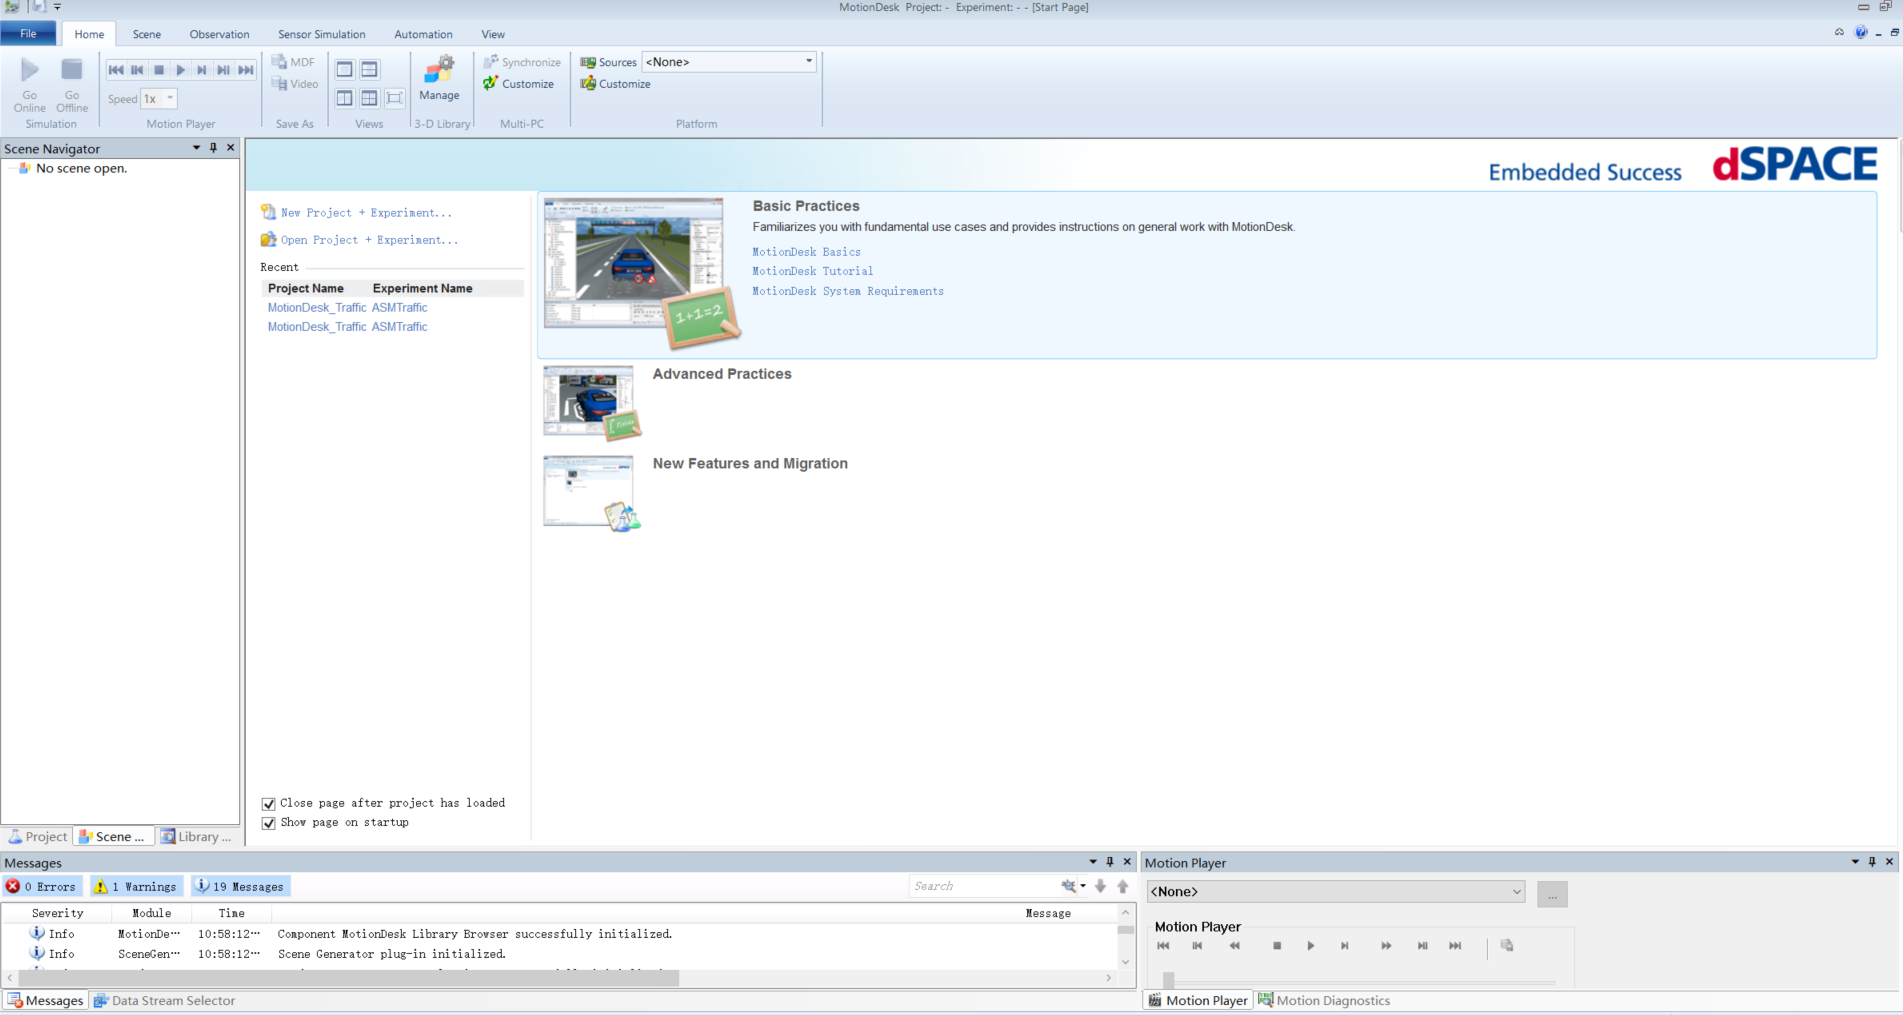Toggle Close page after project has loaded

click(x=269, y=804)
